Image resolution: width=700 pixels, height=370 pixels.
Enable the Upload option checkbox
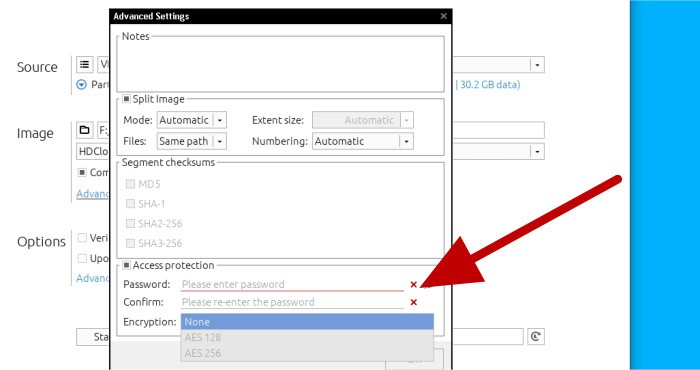tap(82, 258)
